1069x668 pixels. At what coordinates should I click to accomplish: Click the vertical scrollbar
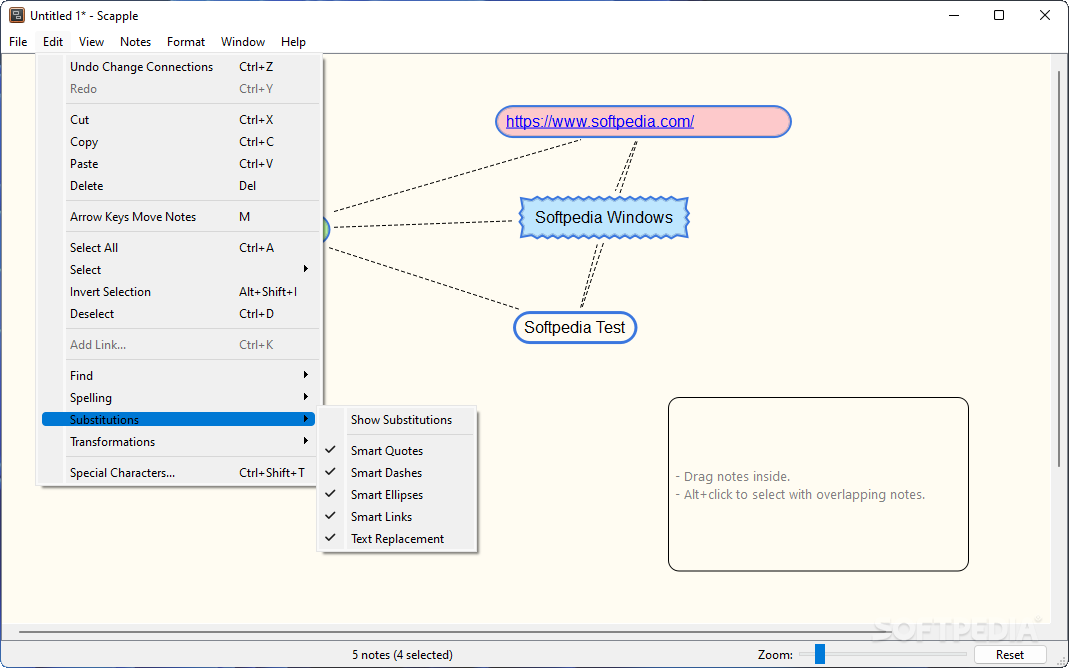pyautogui.click(x=1058, y=269)
